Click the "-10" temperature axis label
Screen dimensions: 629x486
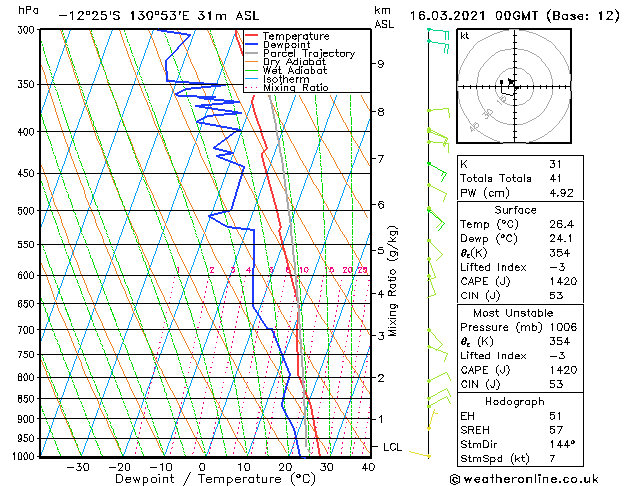[x=161, y=468]
